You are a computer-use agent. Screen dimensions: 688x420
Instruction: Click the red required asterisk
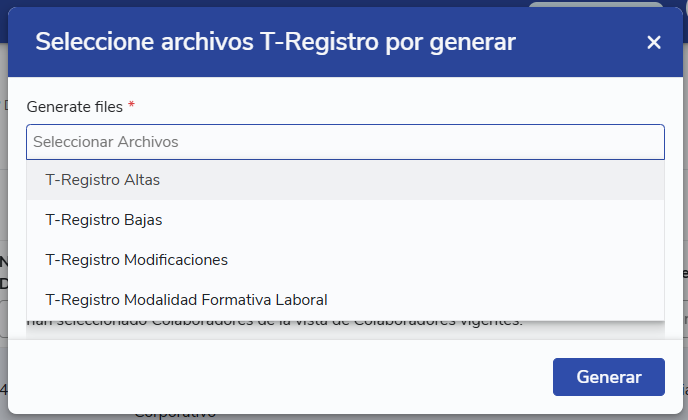click(x=131, y=104)
